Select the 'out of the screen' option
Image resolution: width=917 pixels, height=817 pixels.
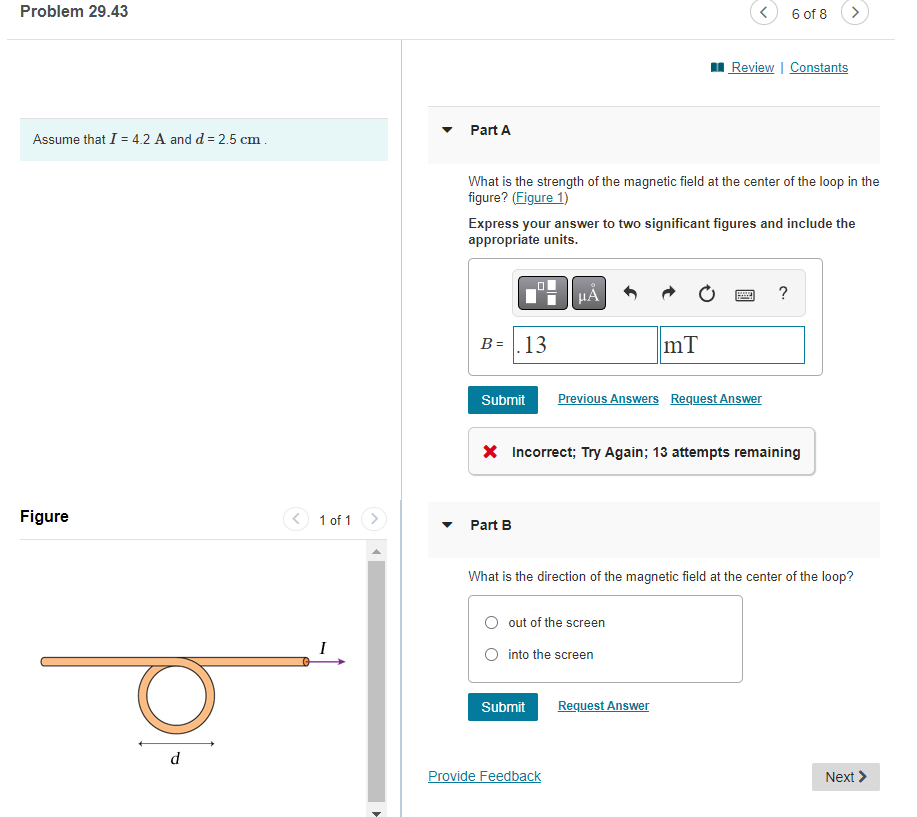tap(491, 622)
